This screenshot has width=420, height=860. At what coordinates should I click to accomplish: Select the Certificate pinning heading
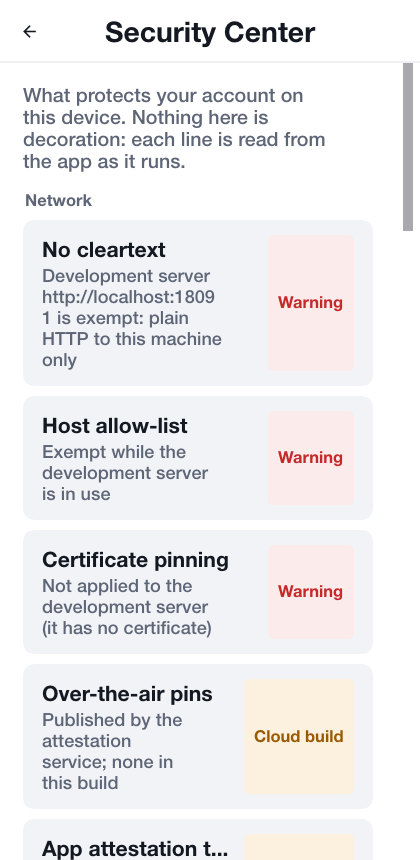coord(135,560)
